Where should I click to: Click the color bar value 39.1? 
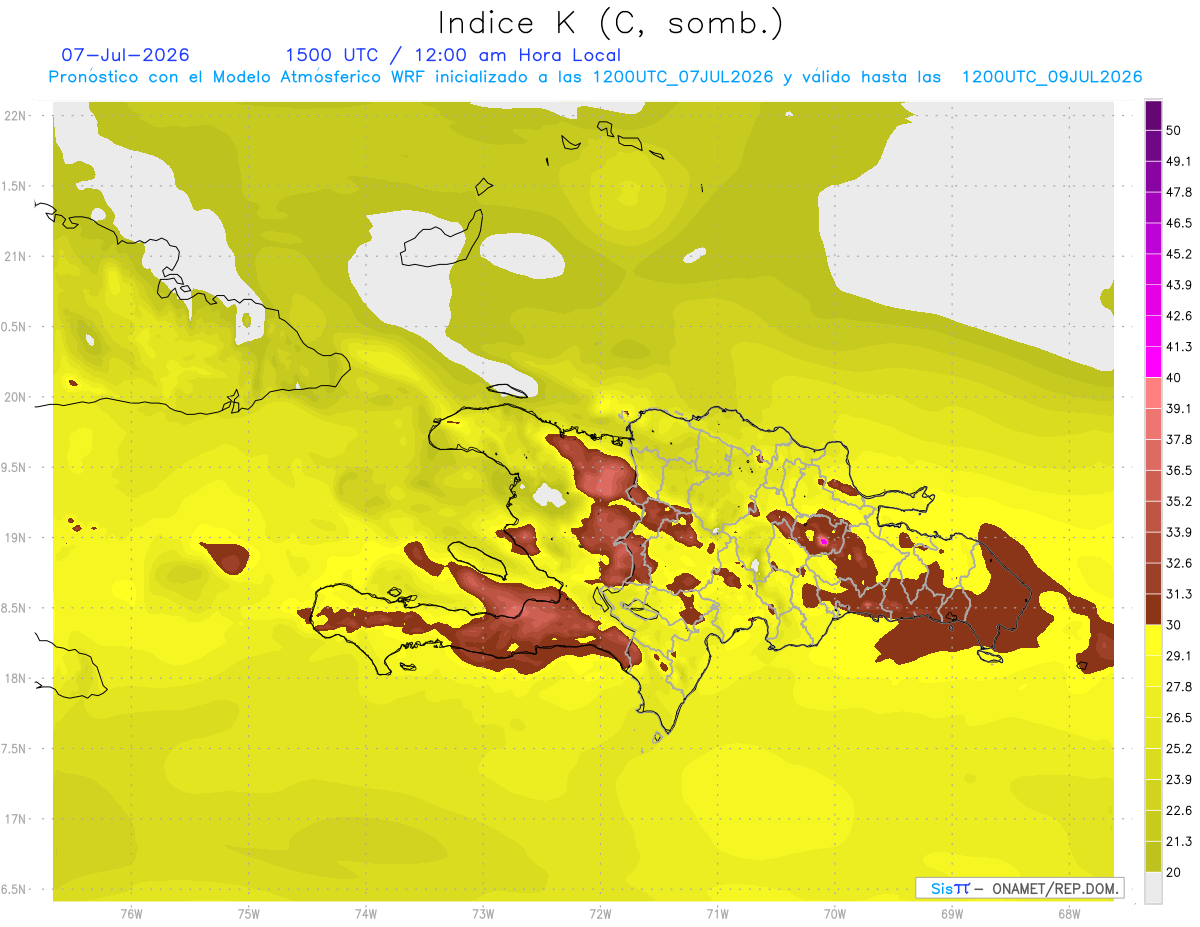[x=1179, y=409]
